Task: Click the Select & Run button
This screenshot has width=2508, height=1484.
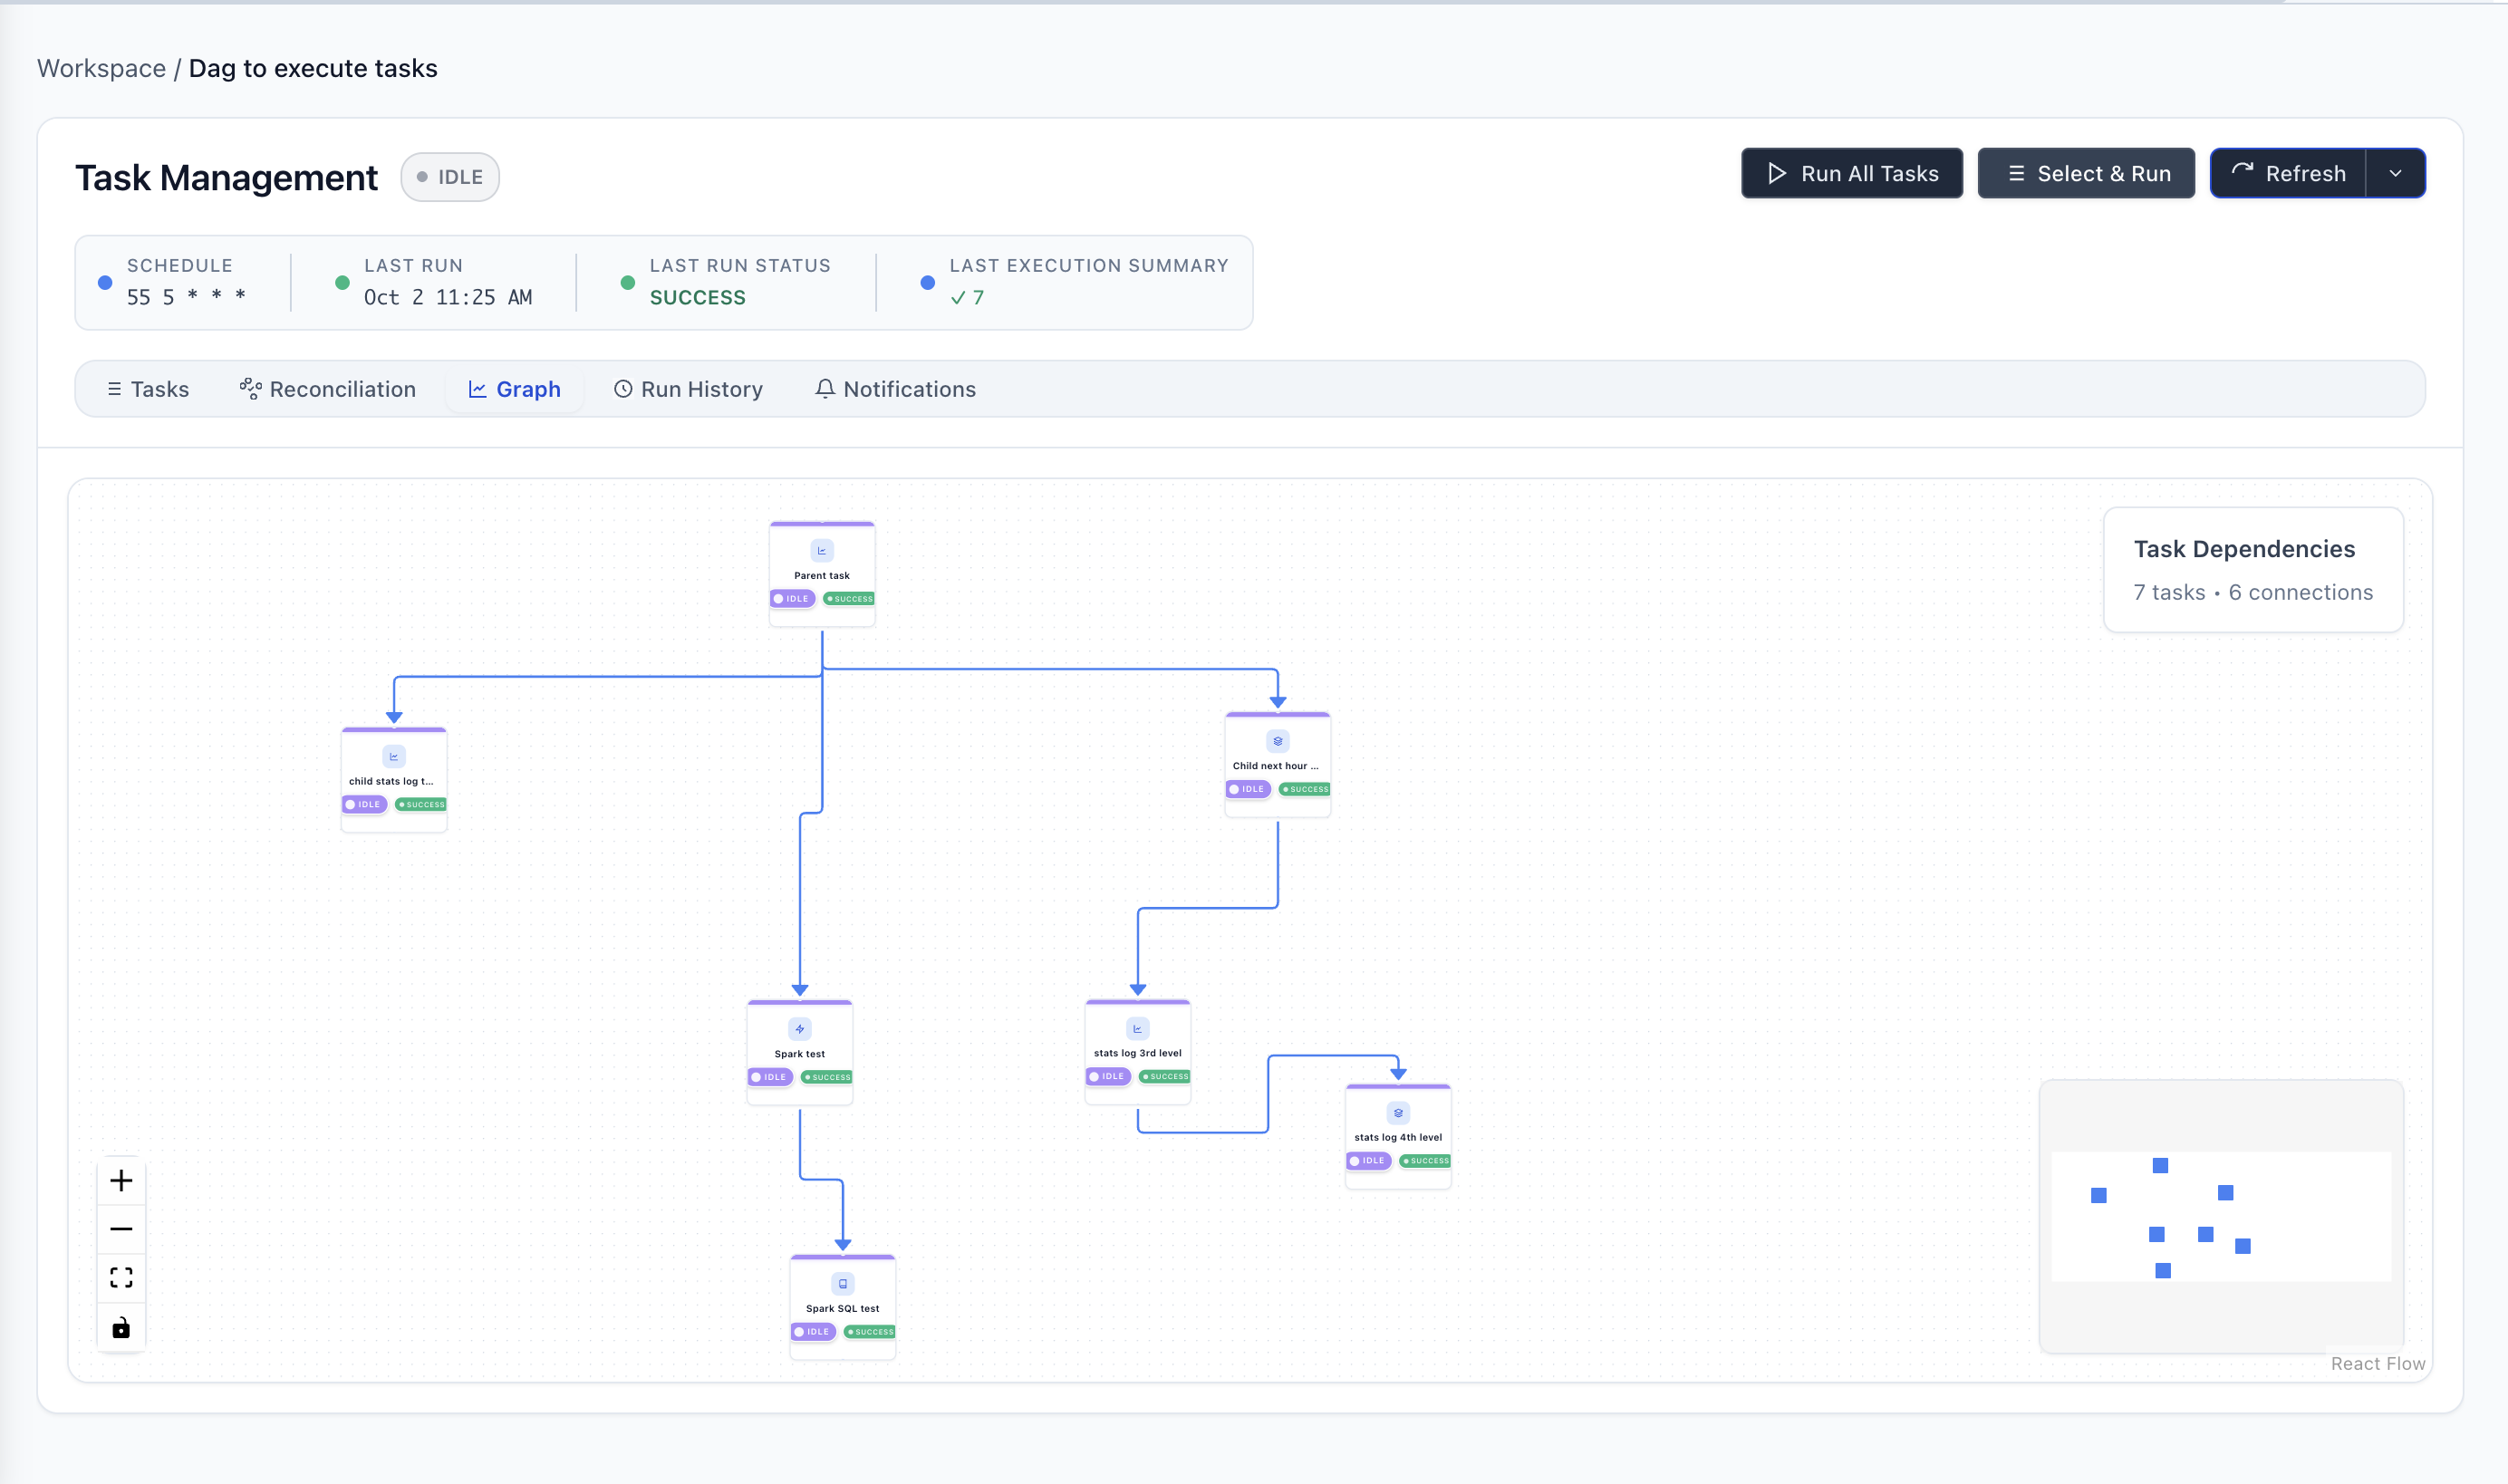Action: [x=2086, y=174]
